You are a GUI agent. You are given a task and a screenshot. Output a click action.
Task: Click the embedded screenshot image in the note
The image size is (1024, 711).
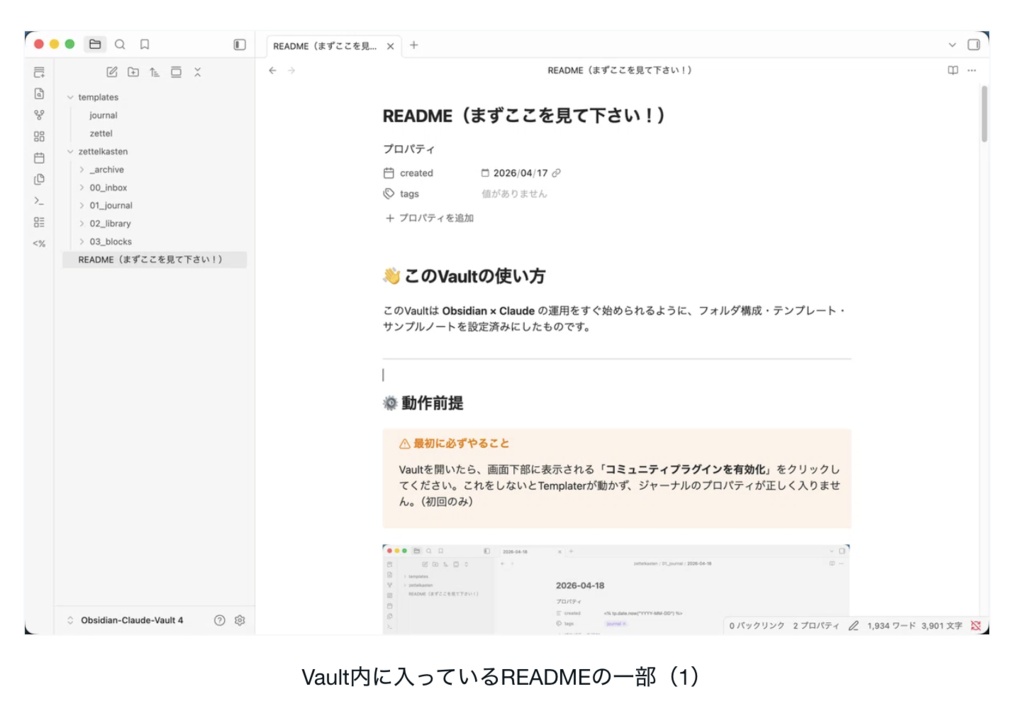coord(616,589)
